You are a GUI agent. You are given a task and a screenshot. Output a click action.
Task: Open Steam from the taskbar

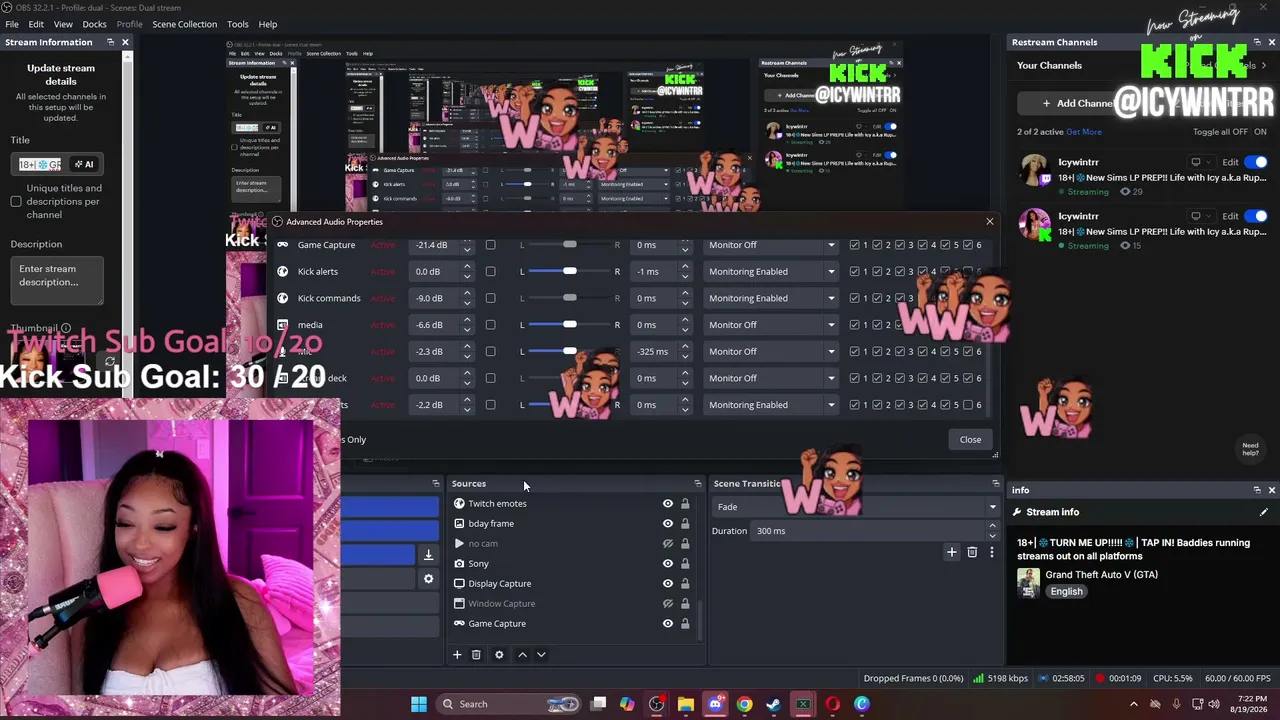773,704
